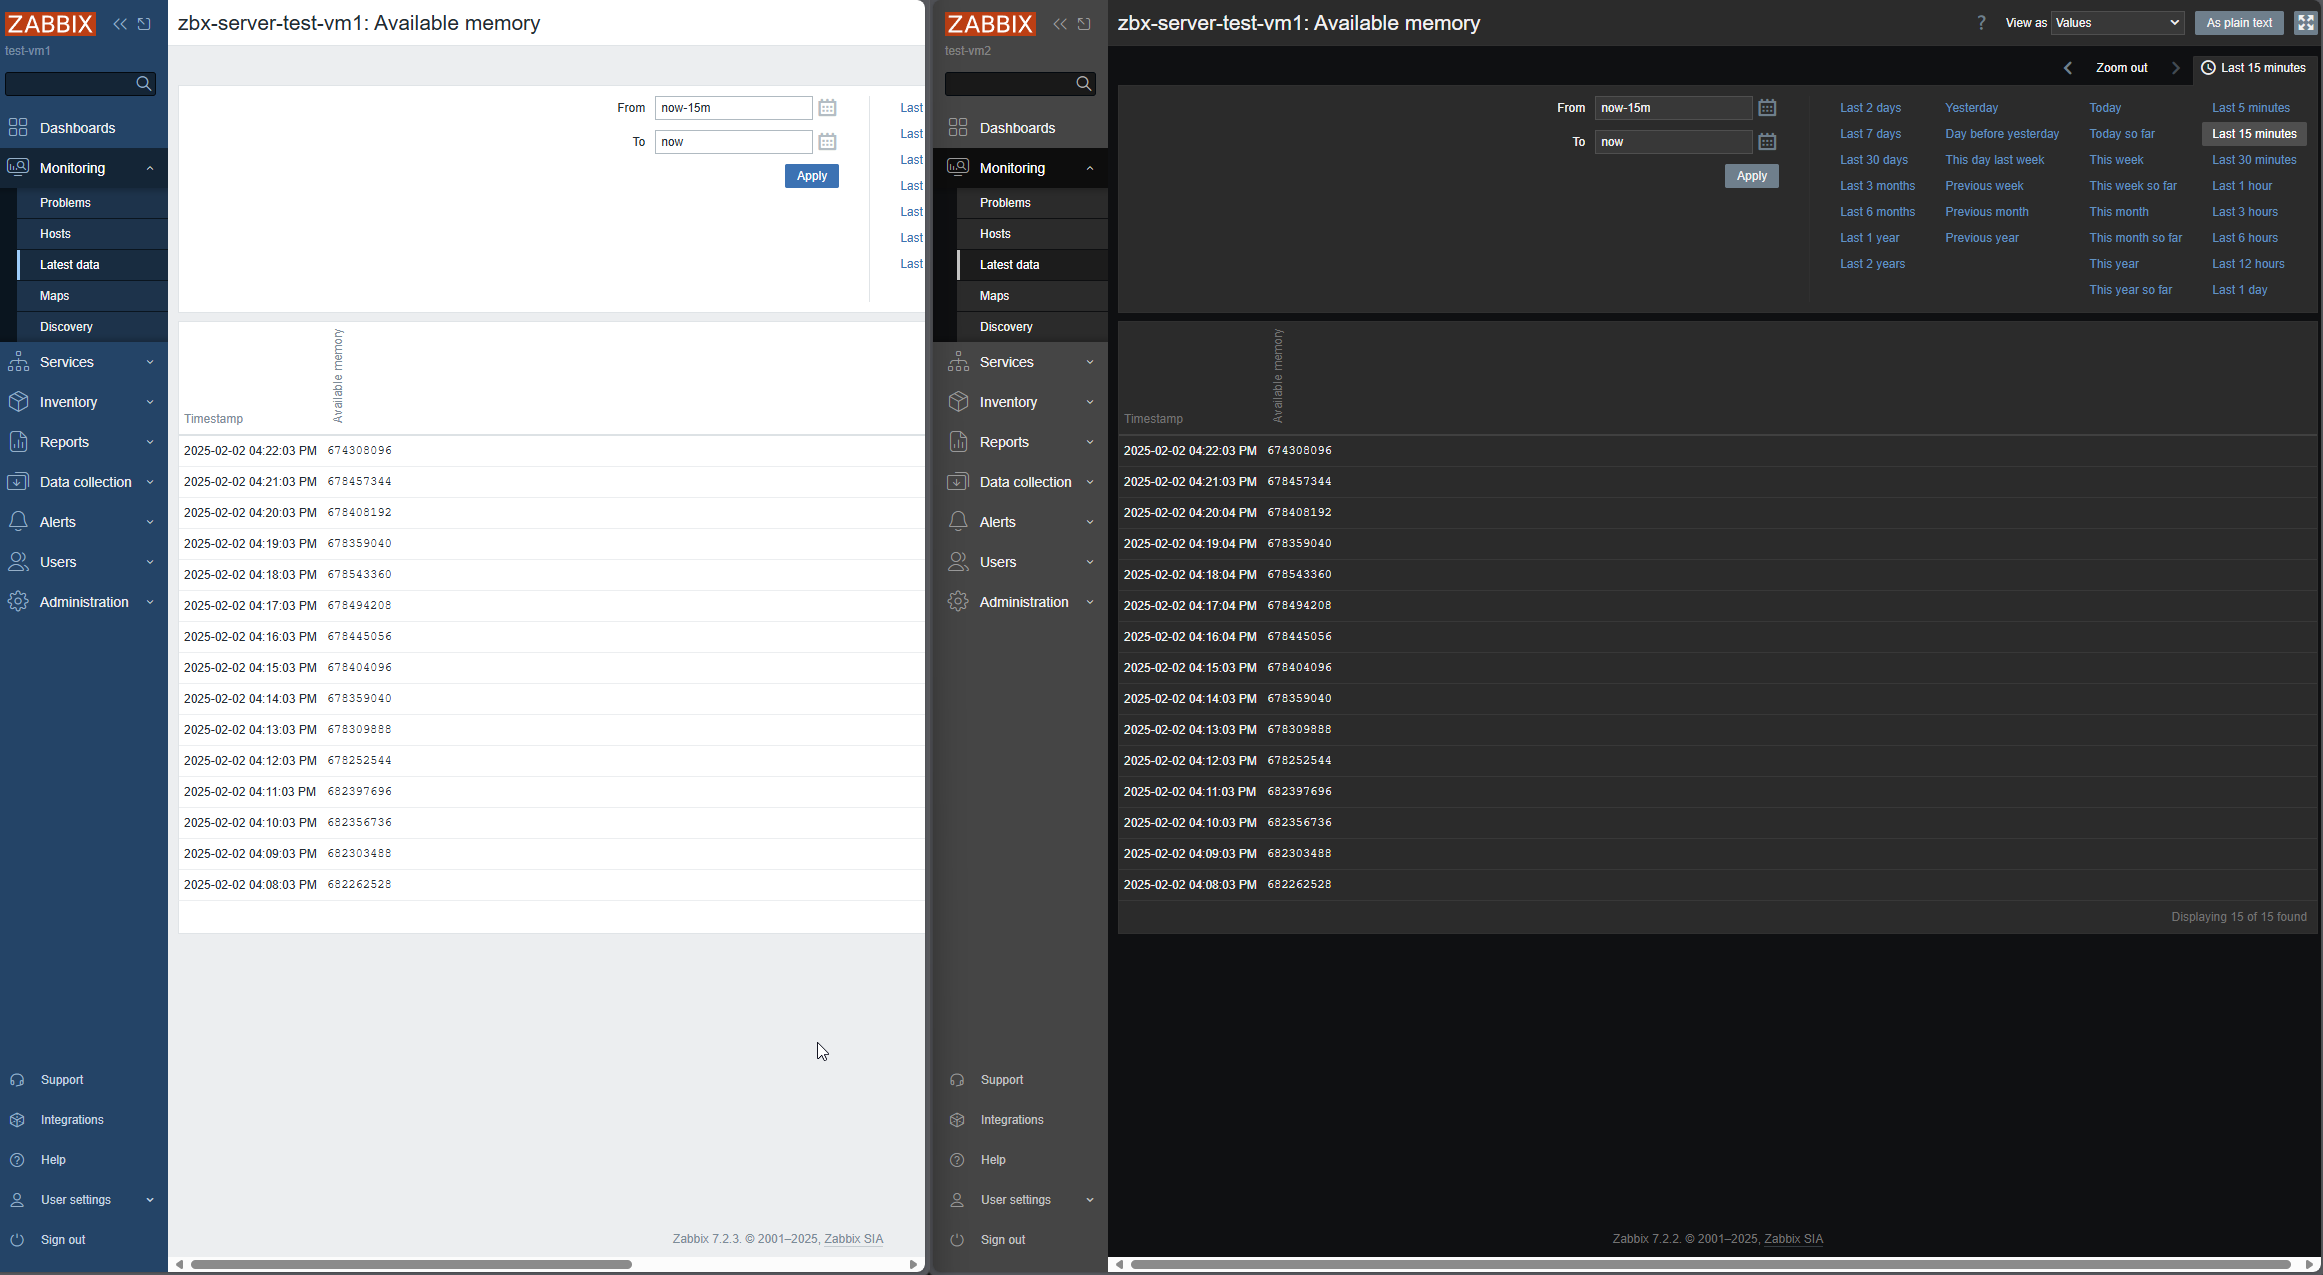Open Discovery in test-vm1 sidebar
The width and height of the screenshot is (2323, 1275).
pos(92,327)
